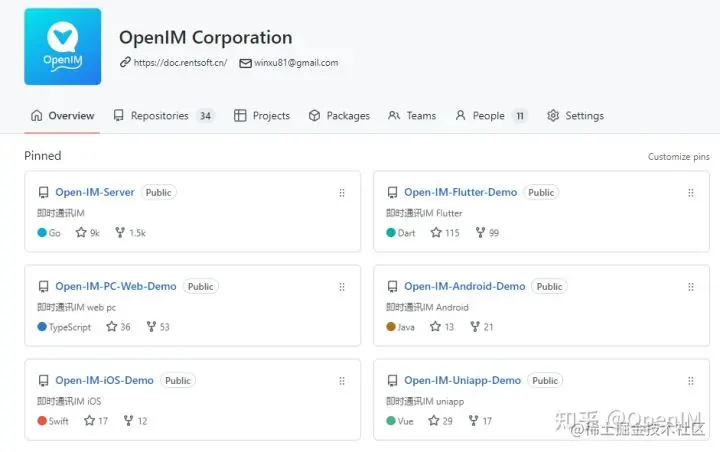Click the Customize pins link
Image resolution: width=720 pixels, height=452 pixels.
pos(678,157)
